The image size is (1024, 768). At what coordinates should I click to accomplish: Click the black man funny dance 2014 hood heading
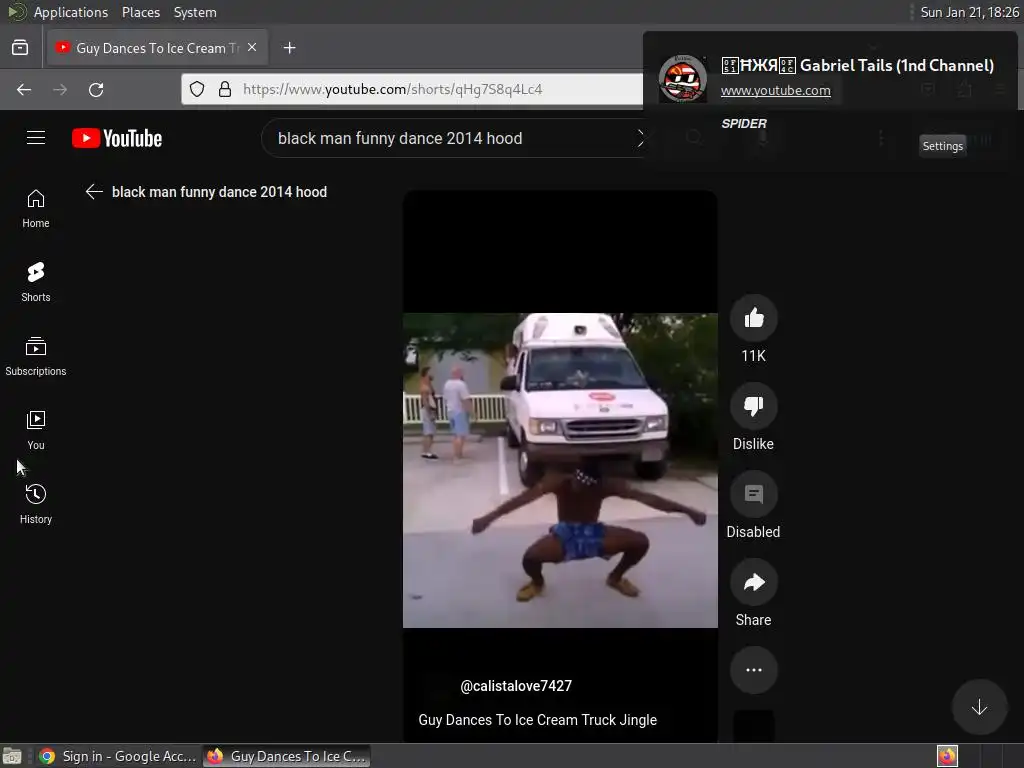click(x=219, y=191)
